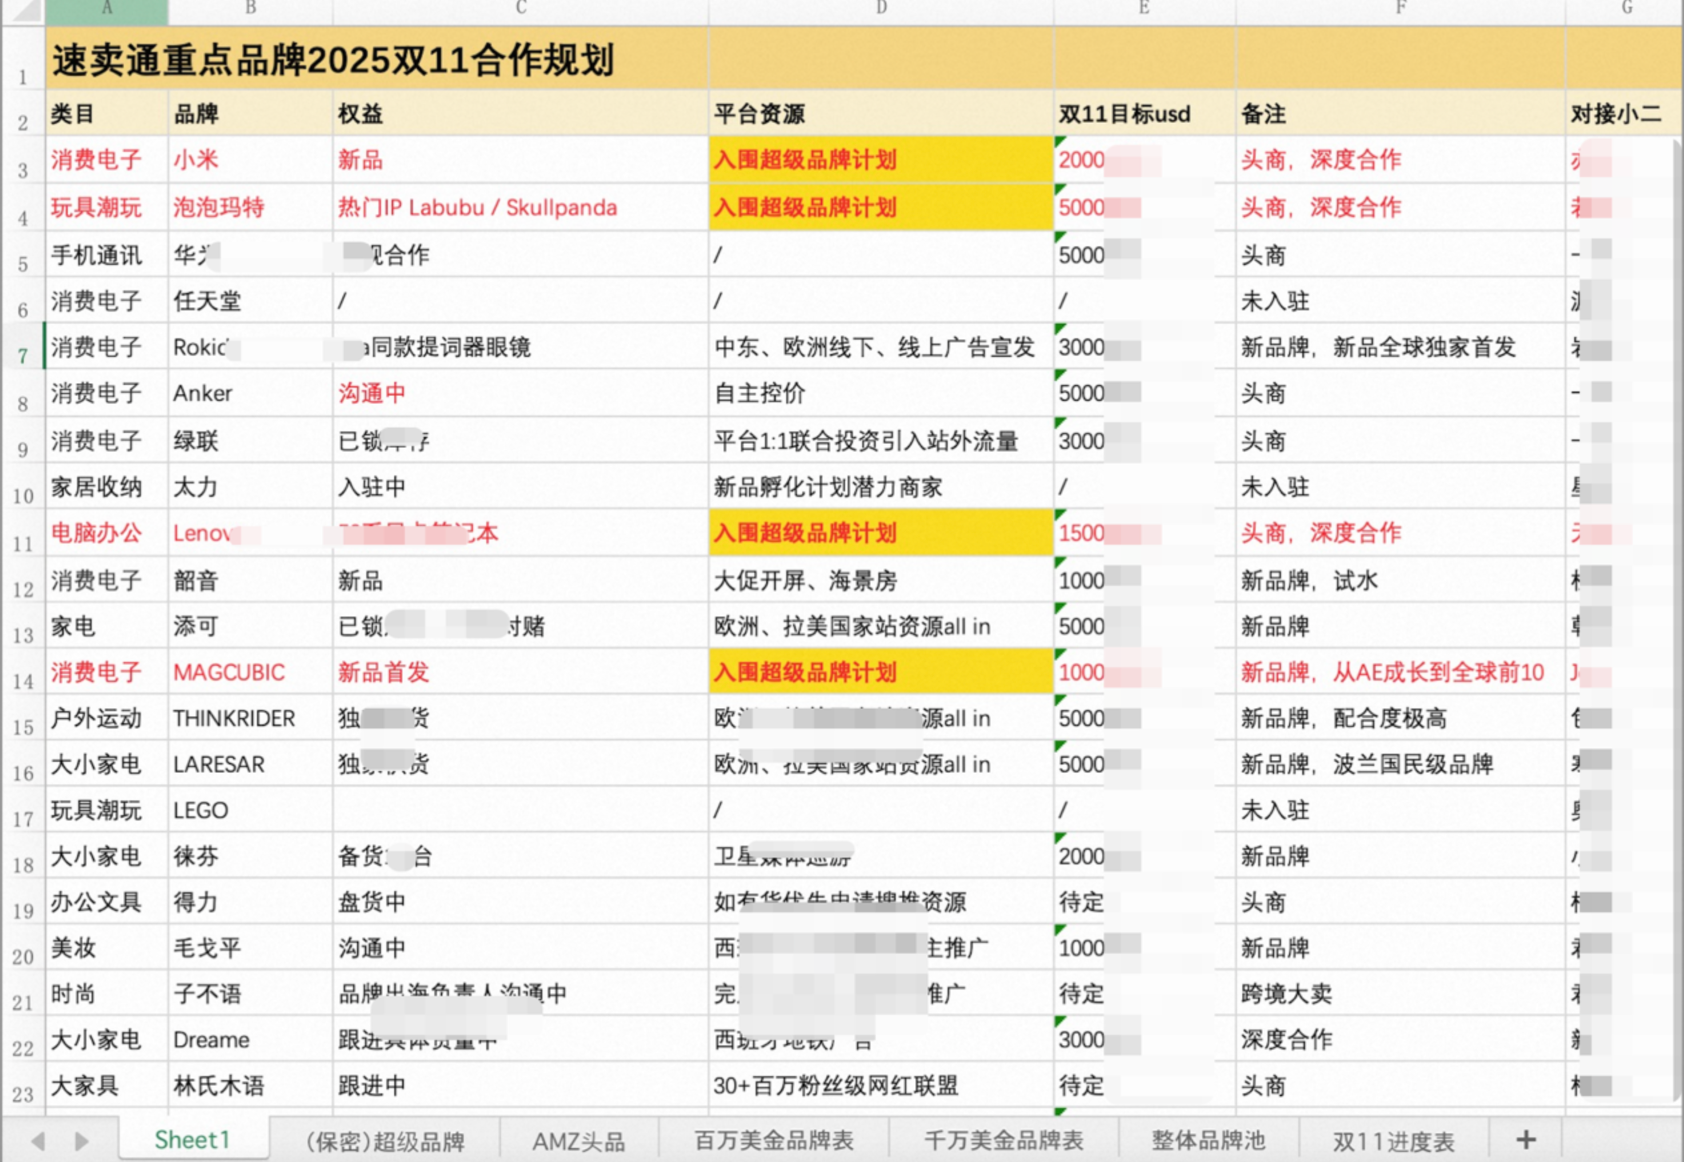Switch to the (保密)超级品牌 sheet tab
The height and width of the screenshot is (1162, 1684).
point(385,1141)
